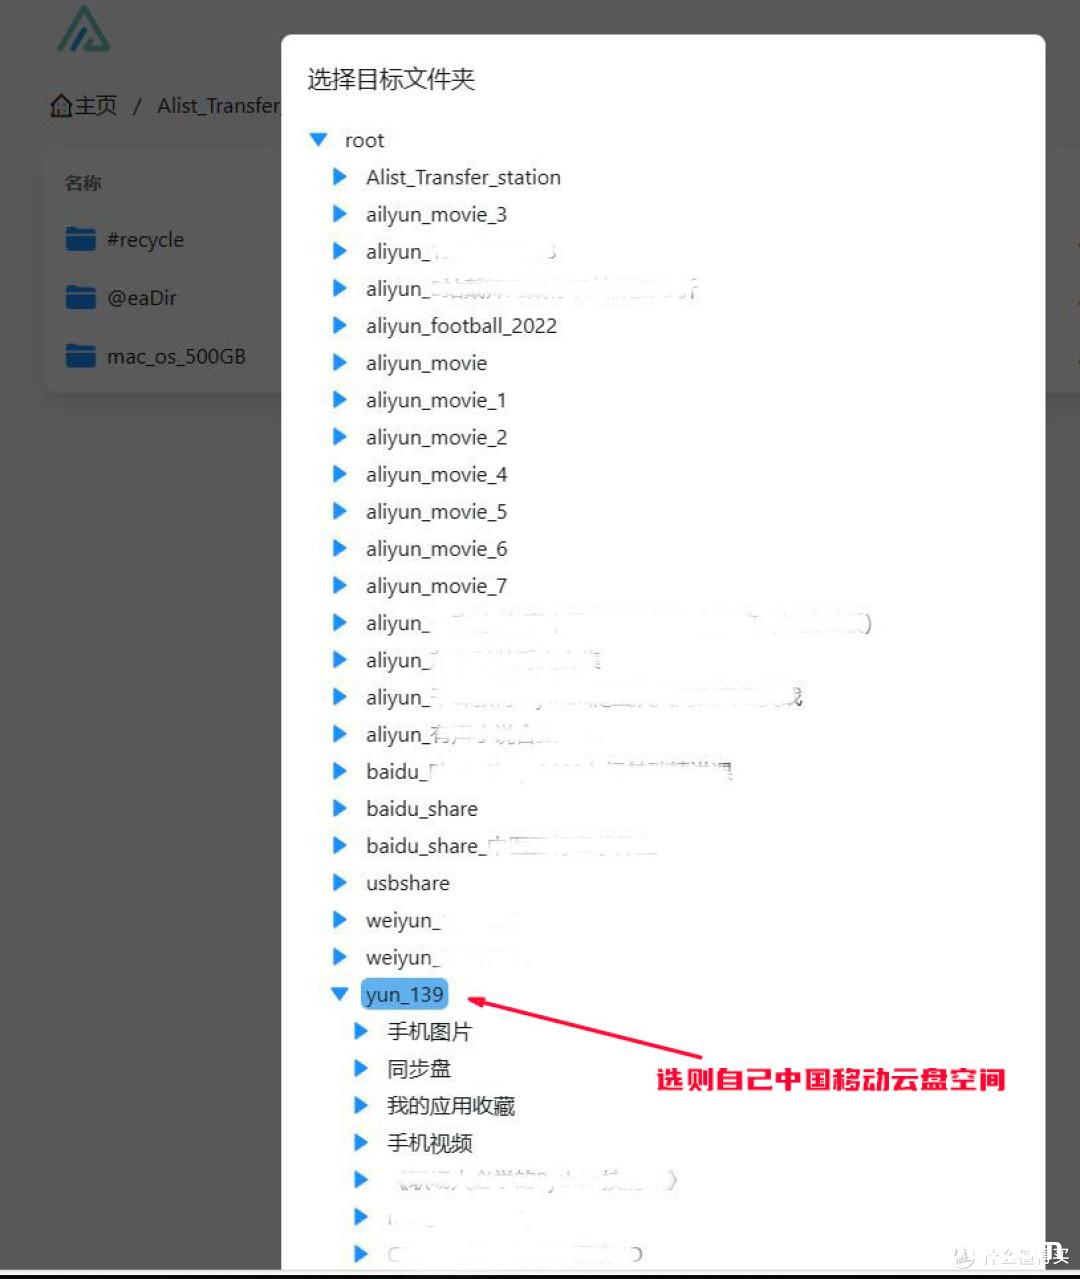Open the mac_os_500GB folder icon

(80, 356)
